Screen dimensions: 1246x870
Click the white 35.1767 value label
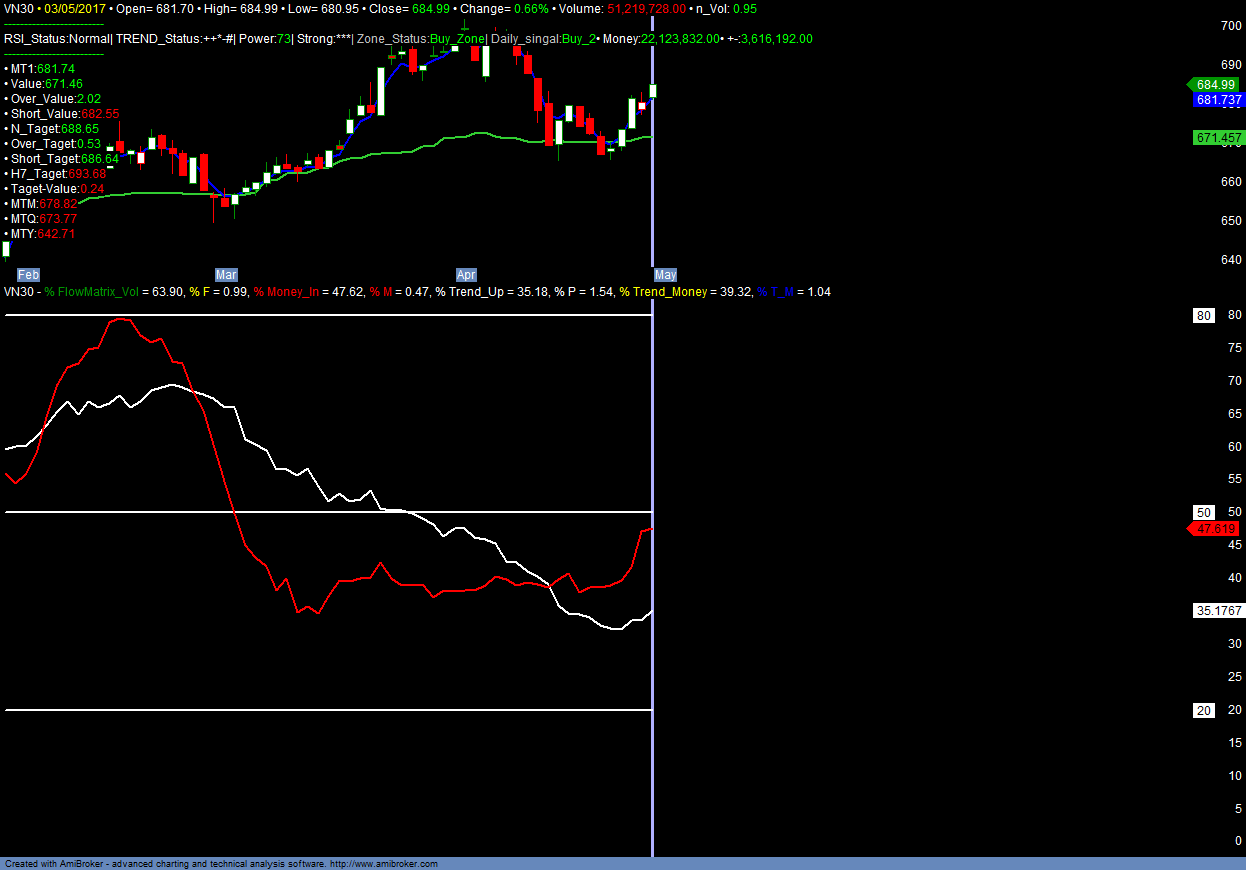pos(1218,610)
